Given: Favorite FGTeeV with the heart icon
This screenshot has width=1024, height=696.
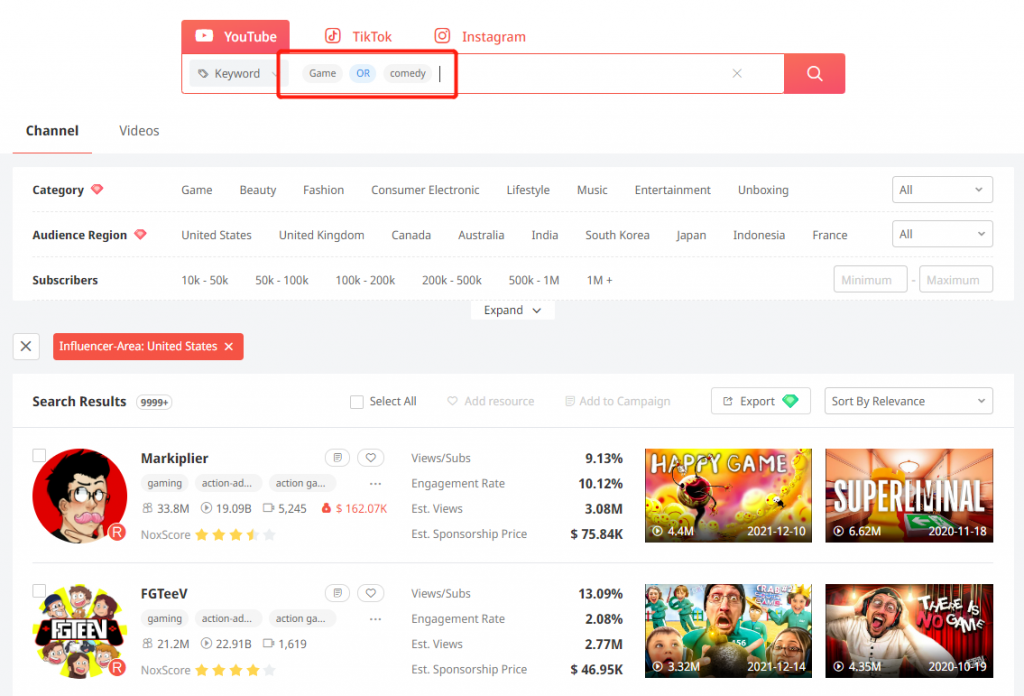Looking at the screenshot, I should click(370, 593).
